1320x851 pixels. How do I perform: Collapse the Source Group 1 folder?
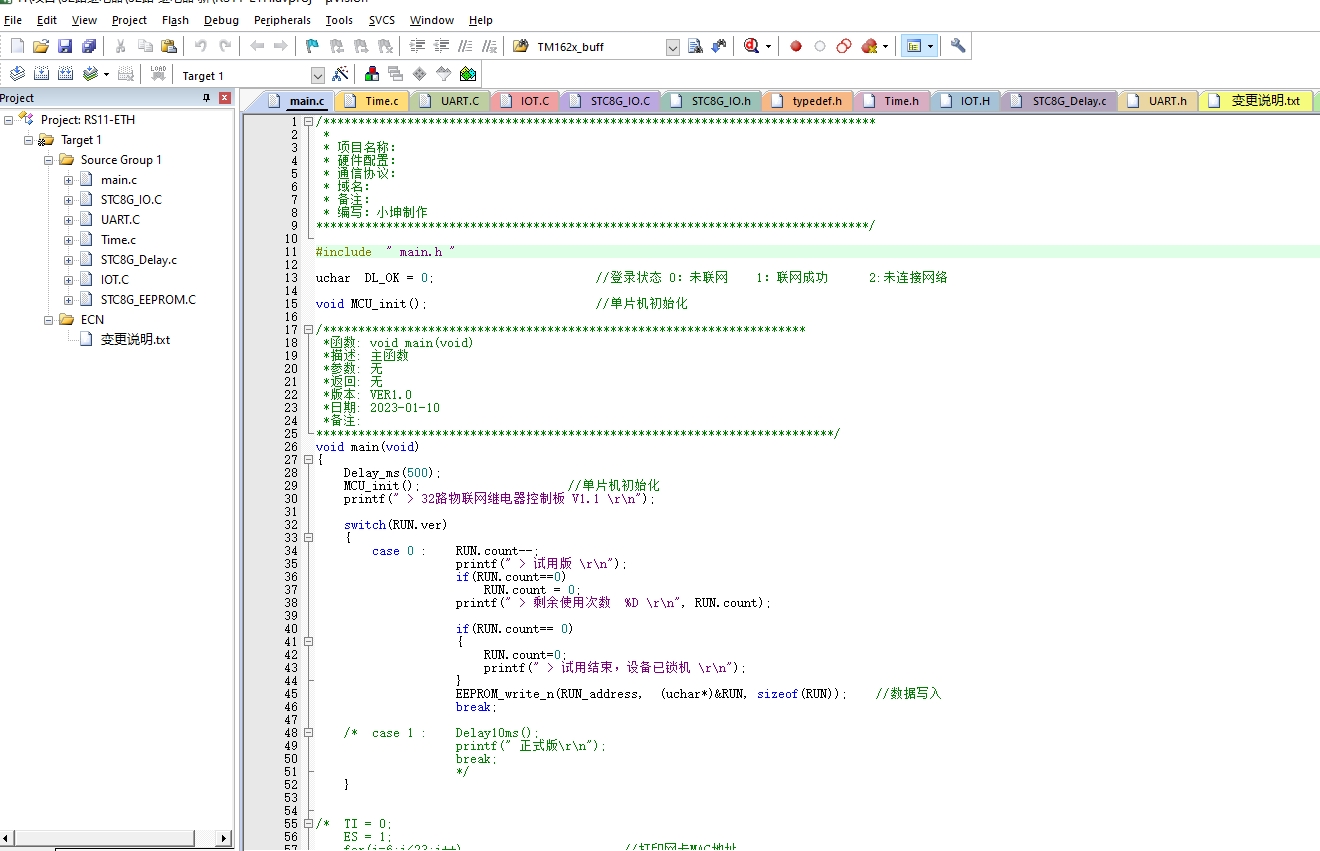coord(48,160)
